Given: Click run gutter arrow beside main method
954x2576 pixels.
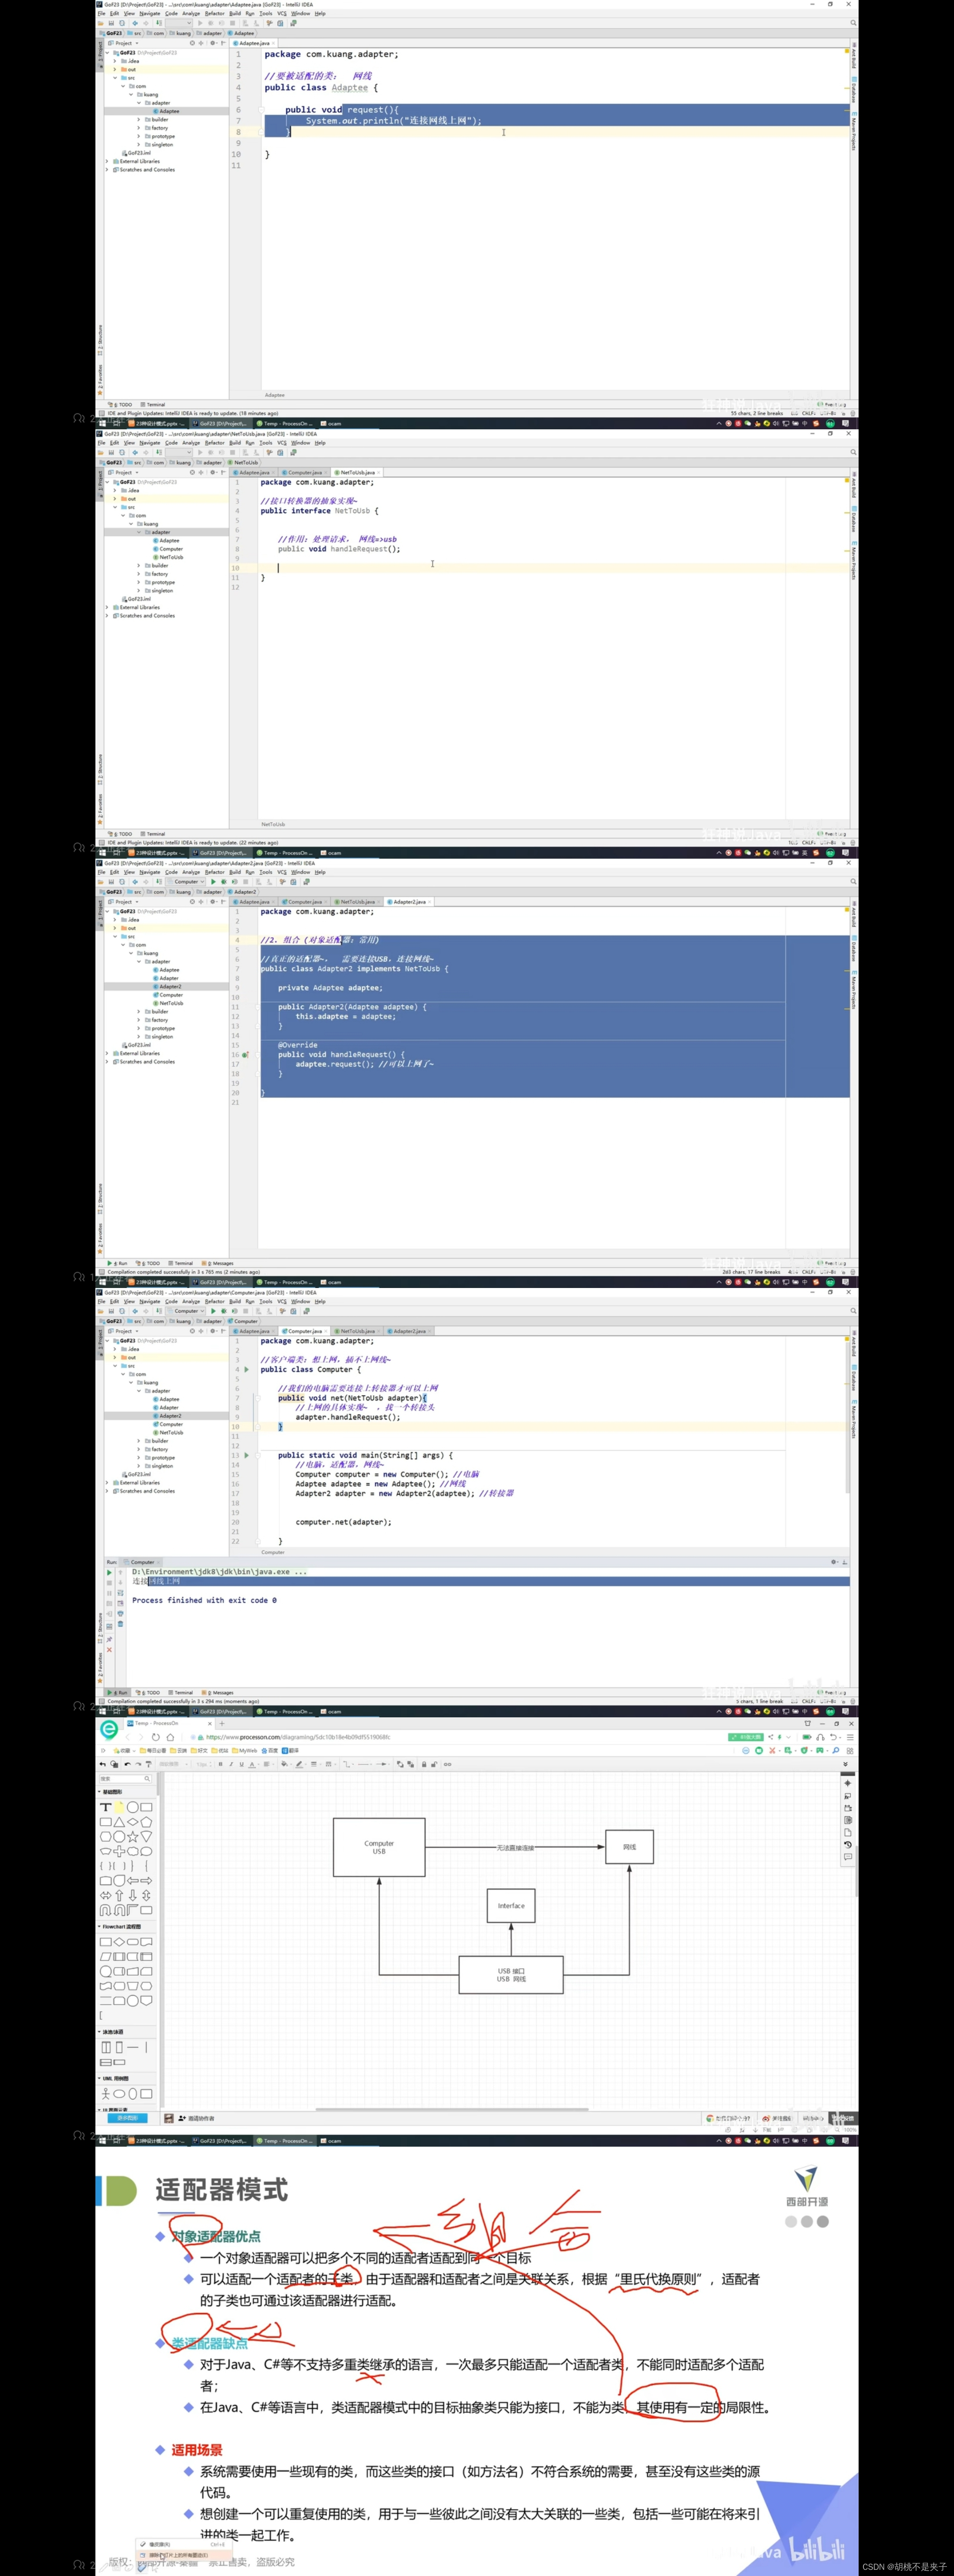Looking at the screenshot, I should 247,1455.
